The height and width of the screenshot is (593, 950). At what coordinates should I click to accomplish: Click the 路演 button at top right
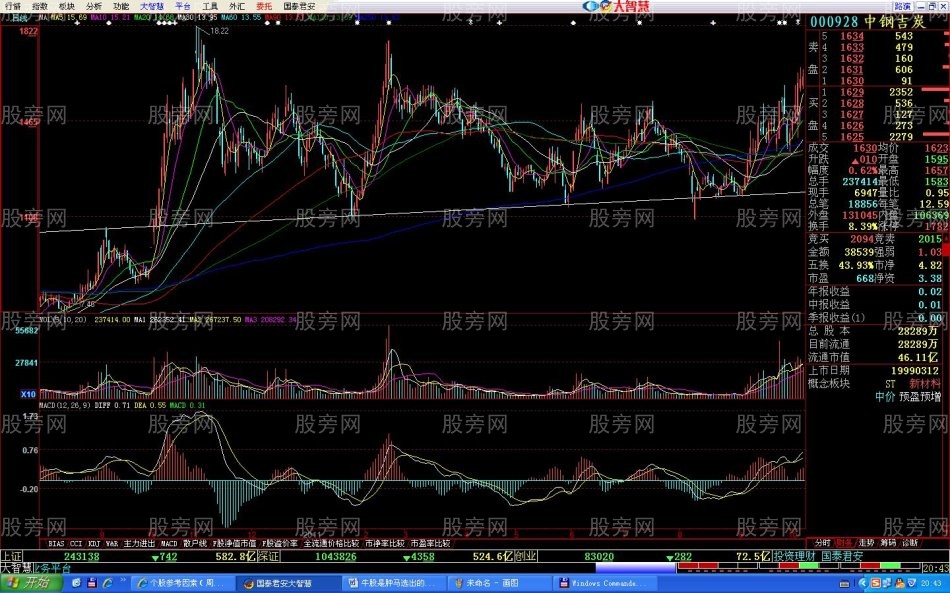902,6
